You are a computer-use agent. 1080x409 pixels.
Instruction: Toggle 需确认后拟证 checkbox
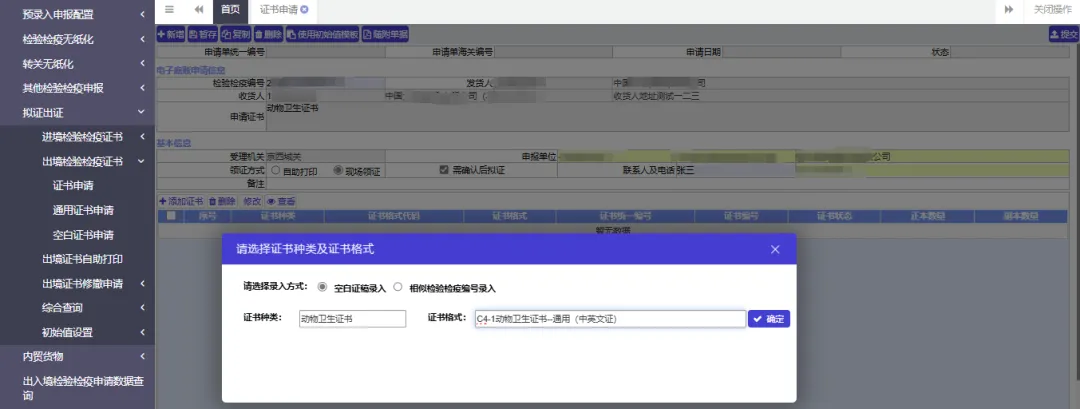[x=444, y=169]
